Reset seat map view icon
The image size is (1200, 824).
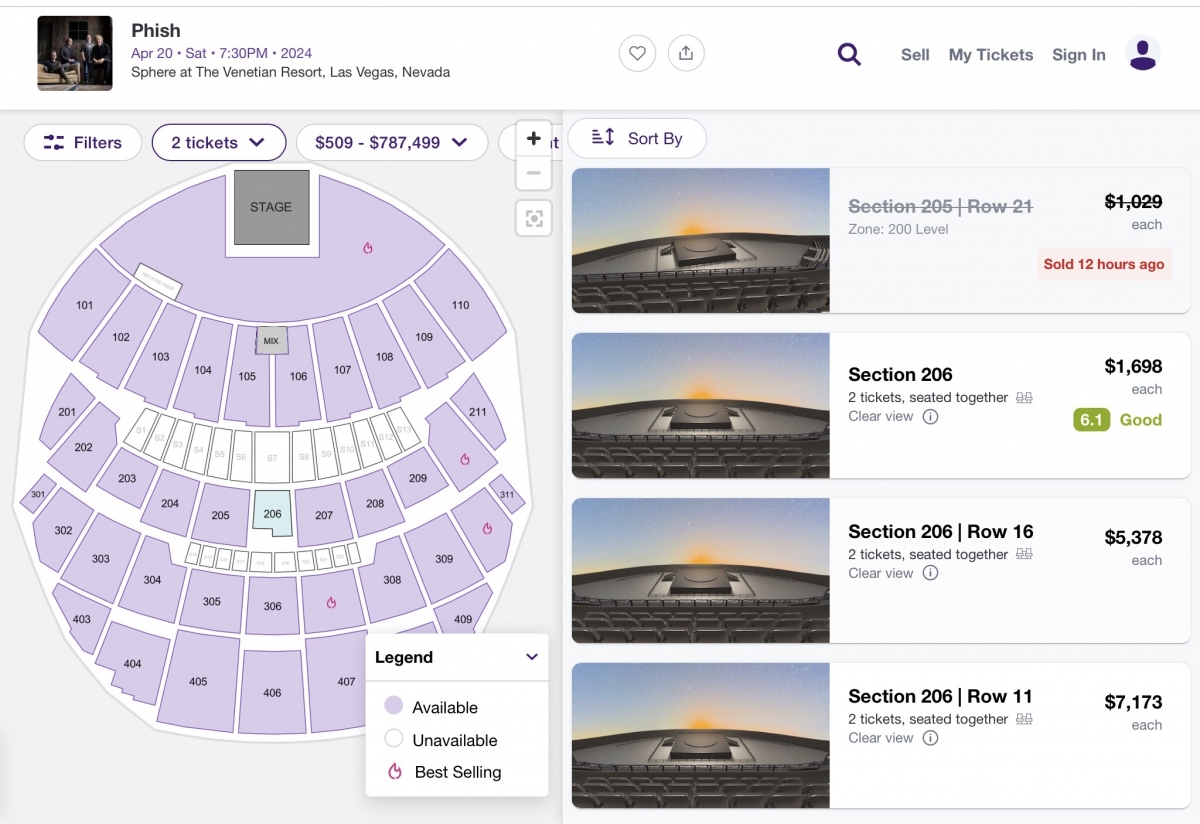tap(534, 219)
